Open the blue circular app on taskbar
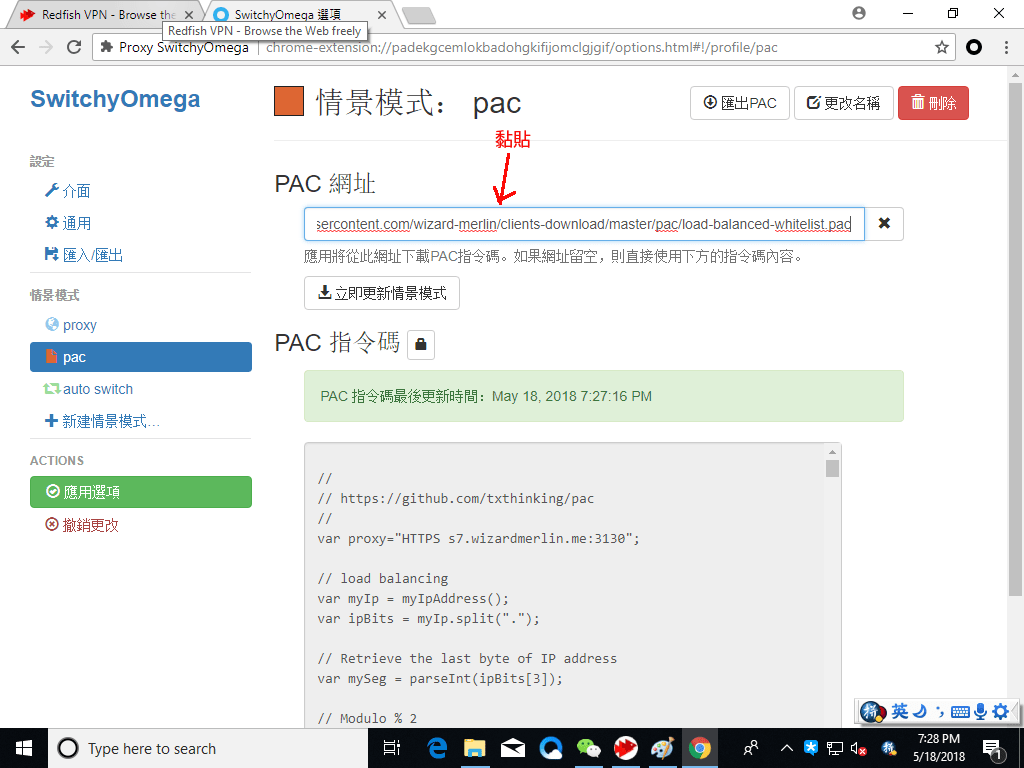 tap(551, 748)
